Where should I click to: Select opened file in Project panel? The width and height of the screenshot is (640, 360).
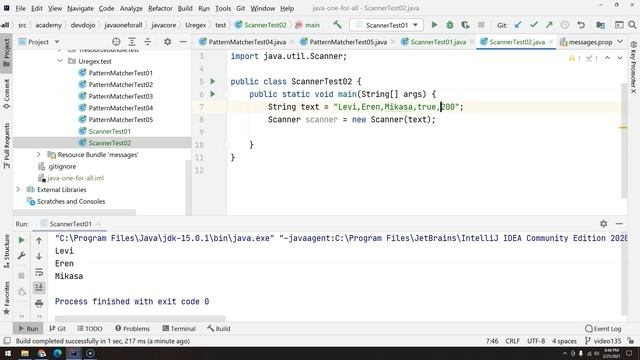[x=116, y=42]
